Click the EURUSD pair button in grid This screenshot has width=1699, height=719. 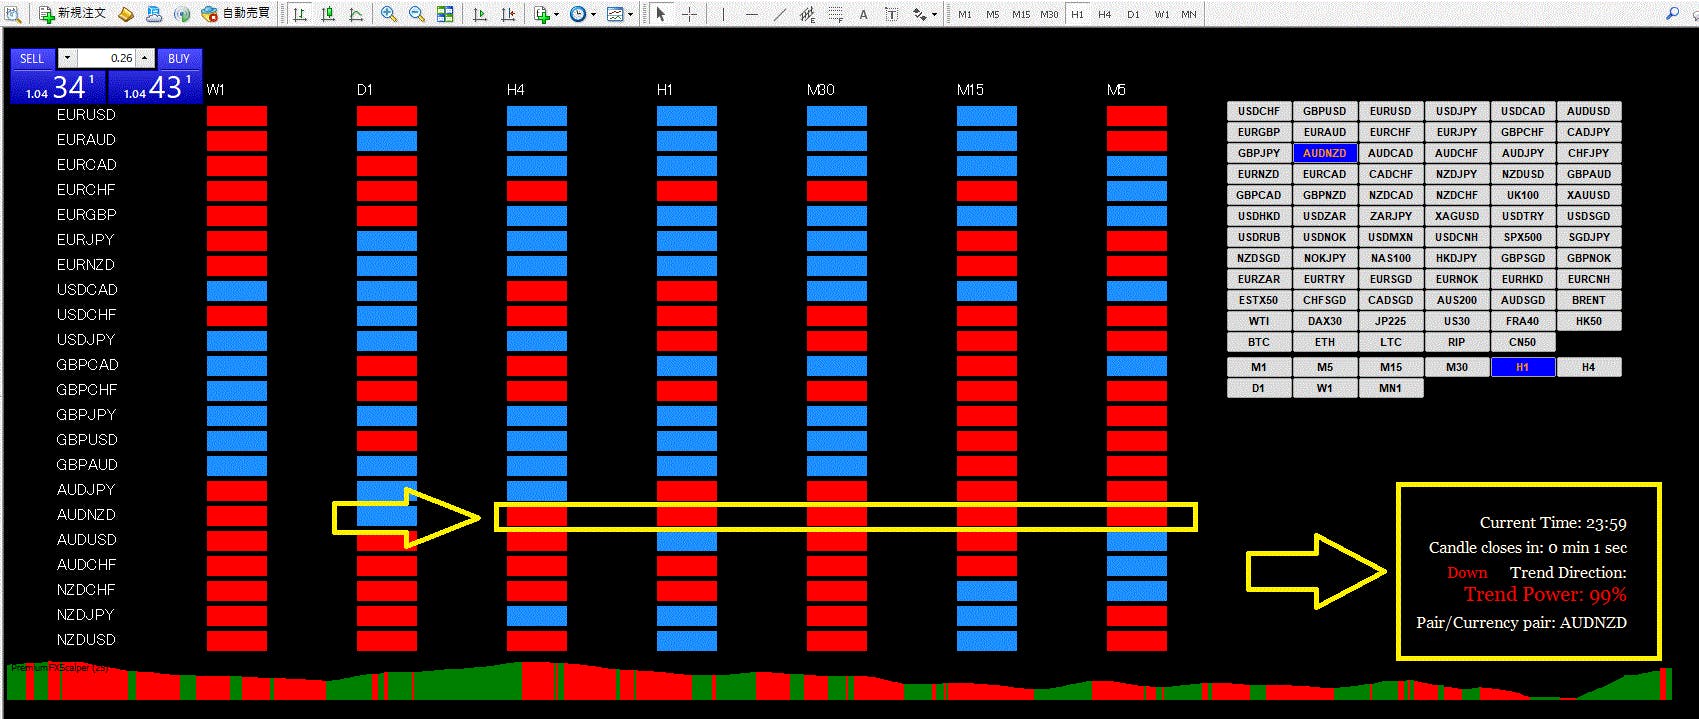[x=1390, y=111]
